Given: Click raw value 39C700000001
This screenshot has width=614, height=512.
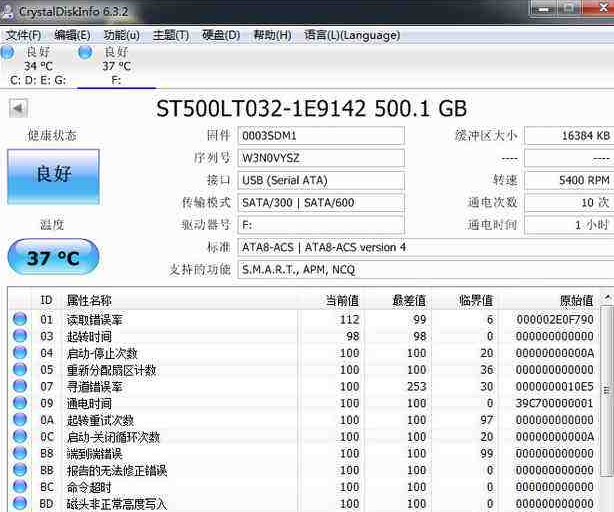Looking at the screenshot, I should [554, 403].
